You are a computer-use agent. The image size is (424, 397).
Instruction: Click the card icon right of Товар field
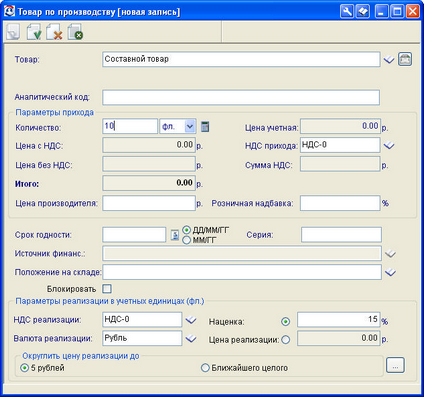click(405, 60)
